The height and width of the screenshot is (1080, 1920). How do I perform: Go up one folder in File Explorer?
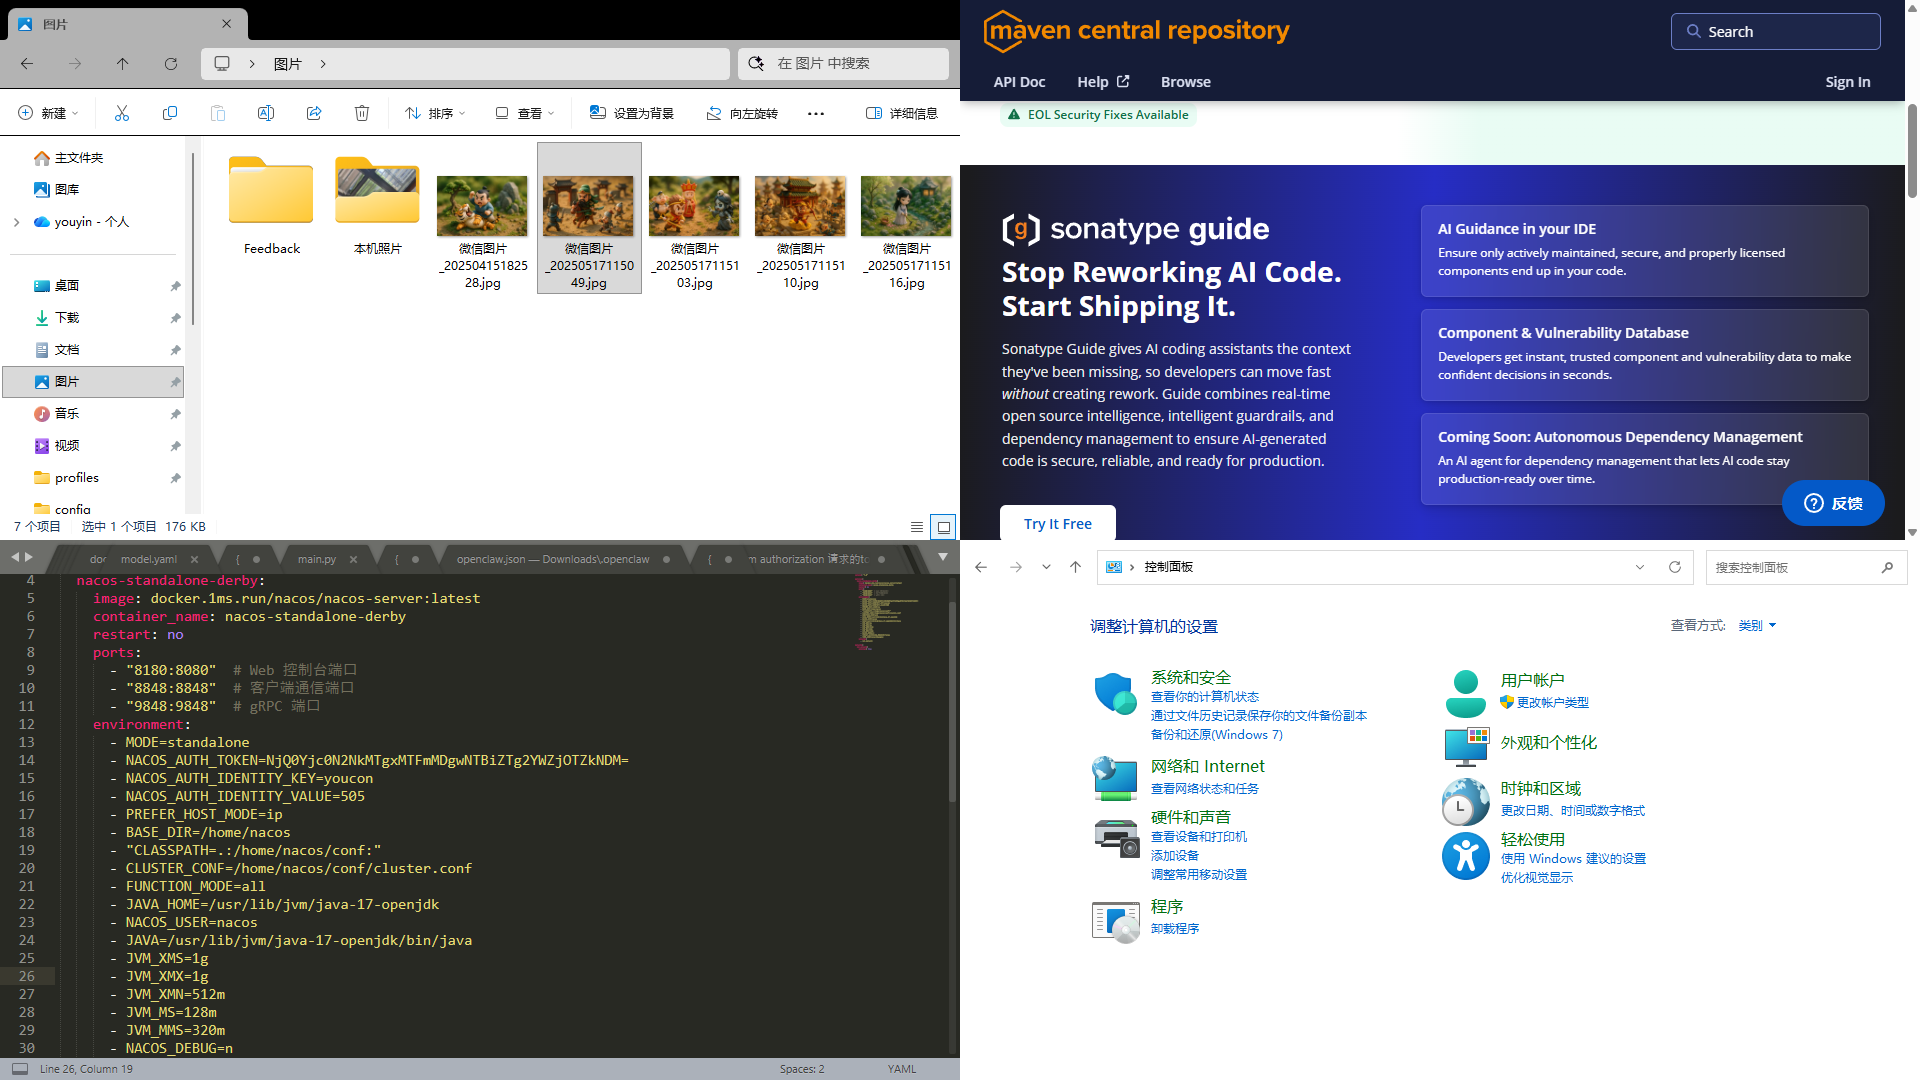point(123,63)
